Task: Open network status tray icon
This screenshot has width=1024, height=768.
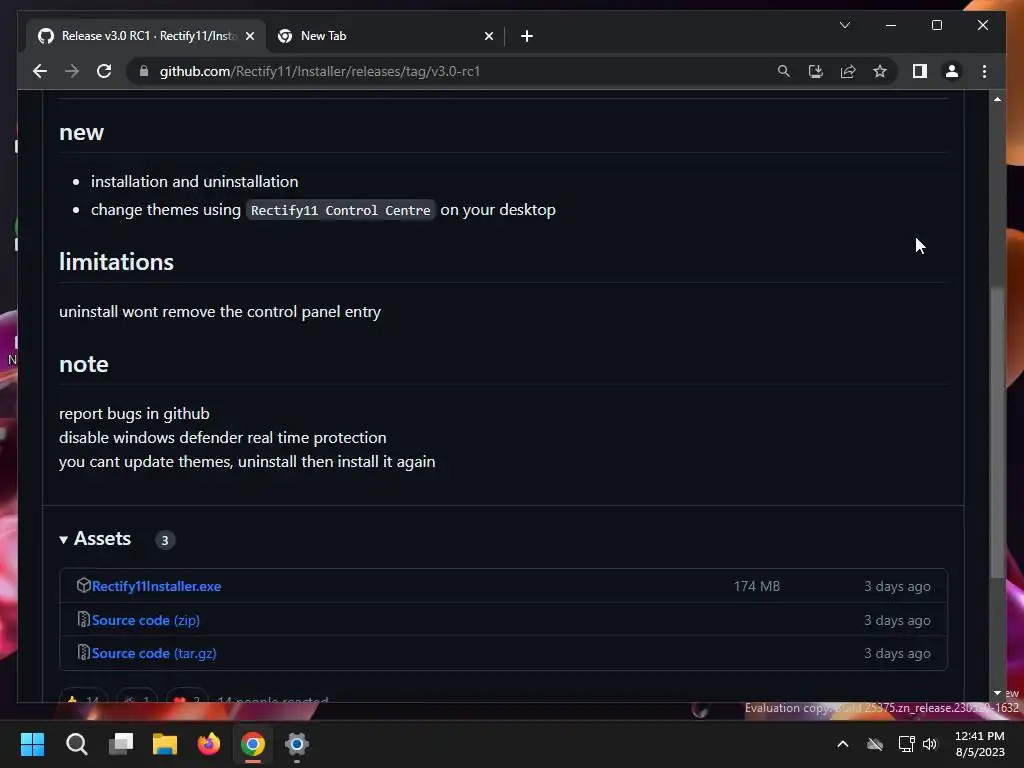Action: pos(906,744)
